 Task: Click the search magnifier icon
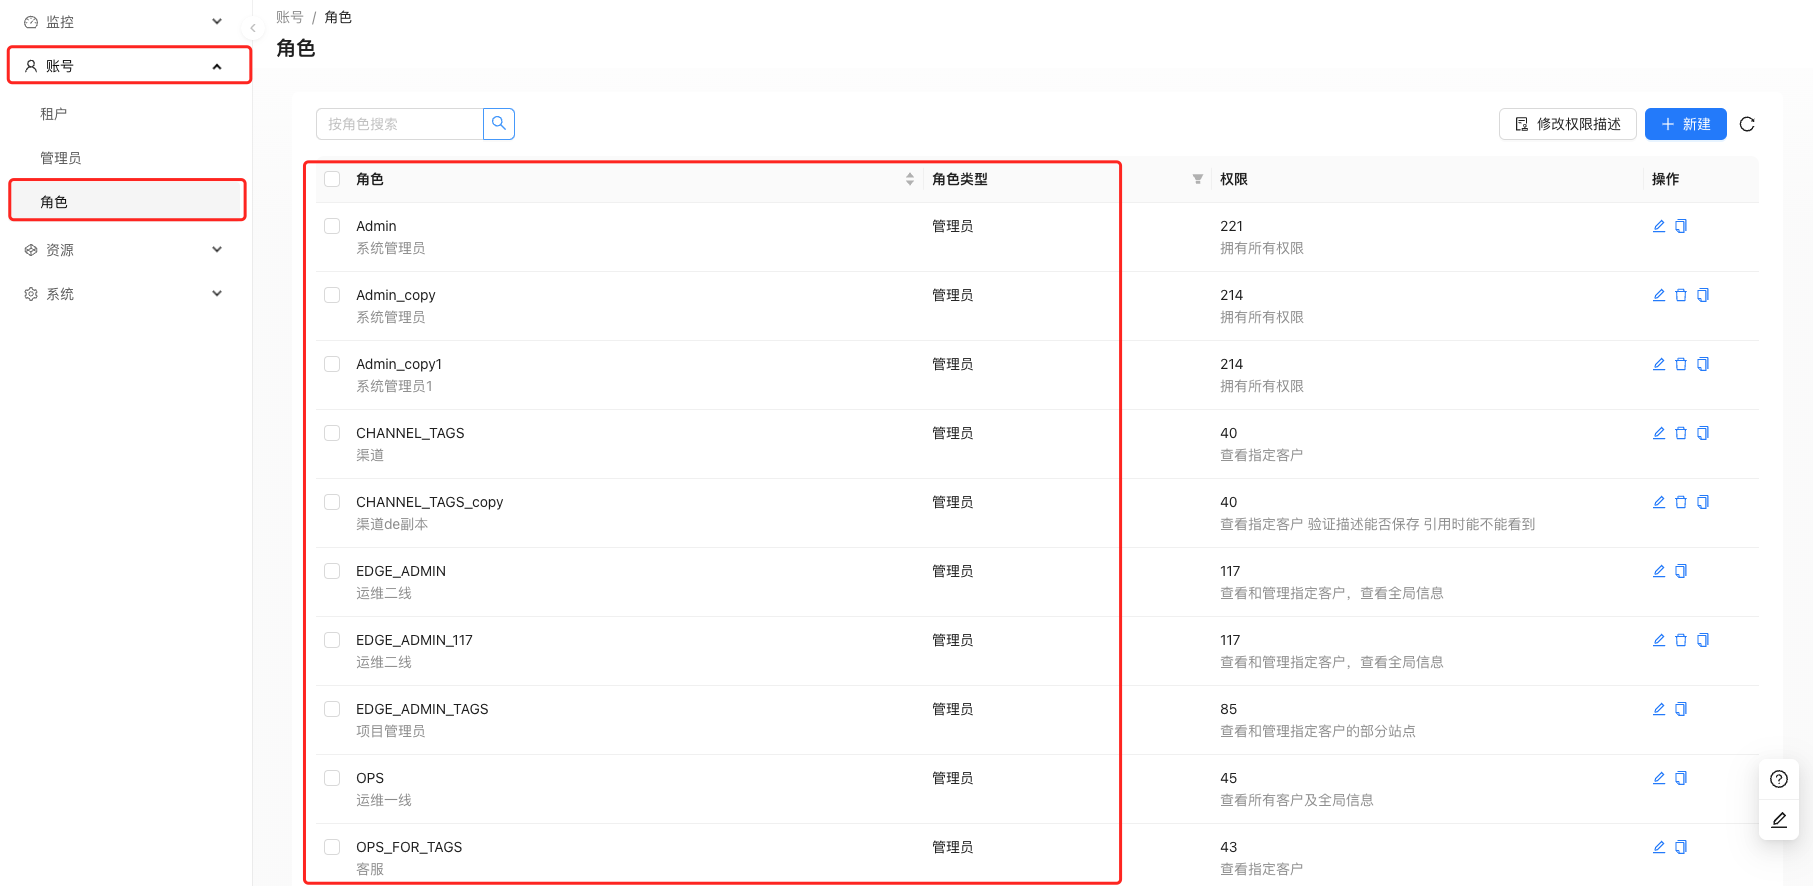click(x=499, y=124)
